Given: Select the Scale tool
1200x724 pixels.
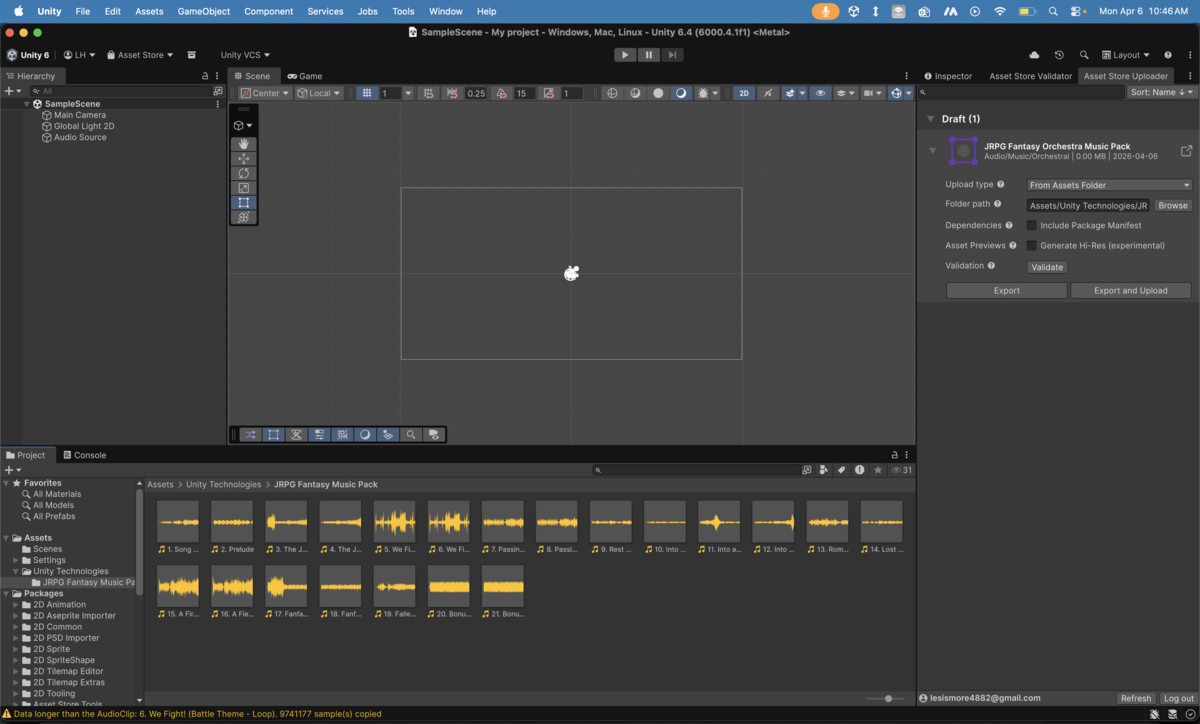Looking at the screenshot, I should [x=244, y=188].
